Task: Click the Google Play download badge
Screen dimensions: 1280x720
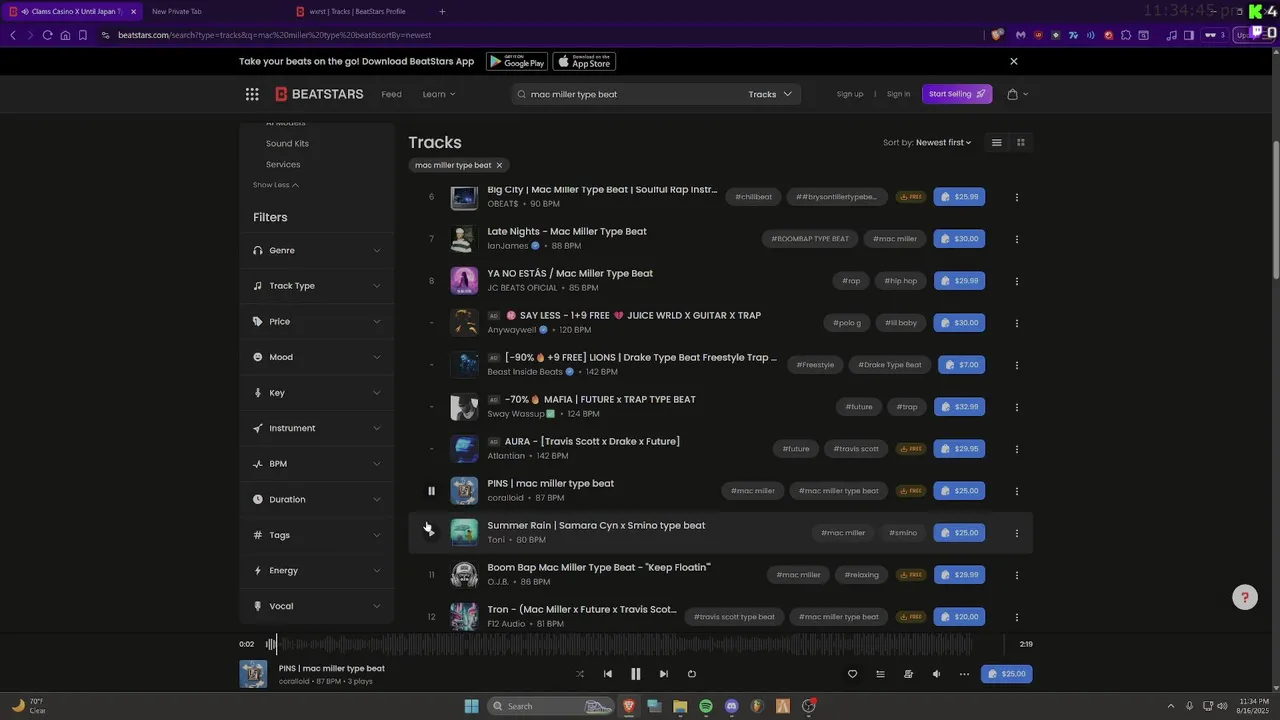Action: (517, 61)
